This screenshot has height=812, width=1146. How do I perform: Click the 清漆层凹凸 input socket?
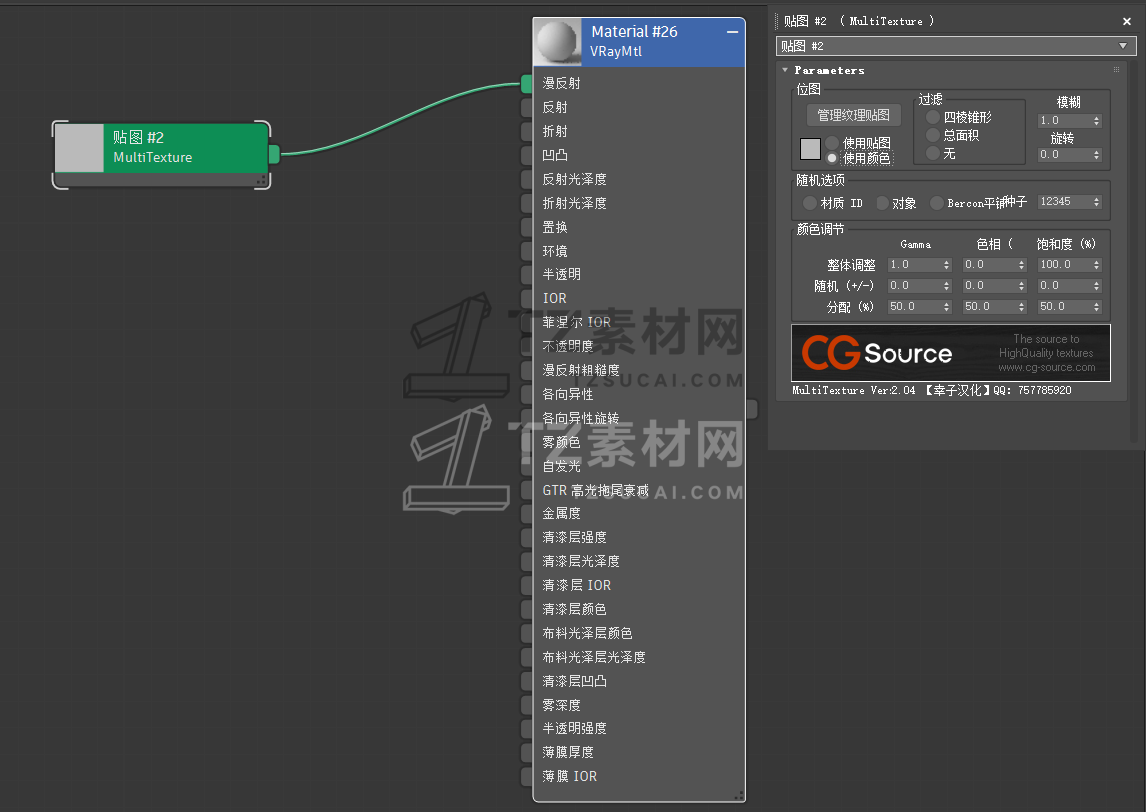526,681
